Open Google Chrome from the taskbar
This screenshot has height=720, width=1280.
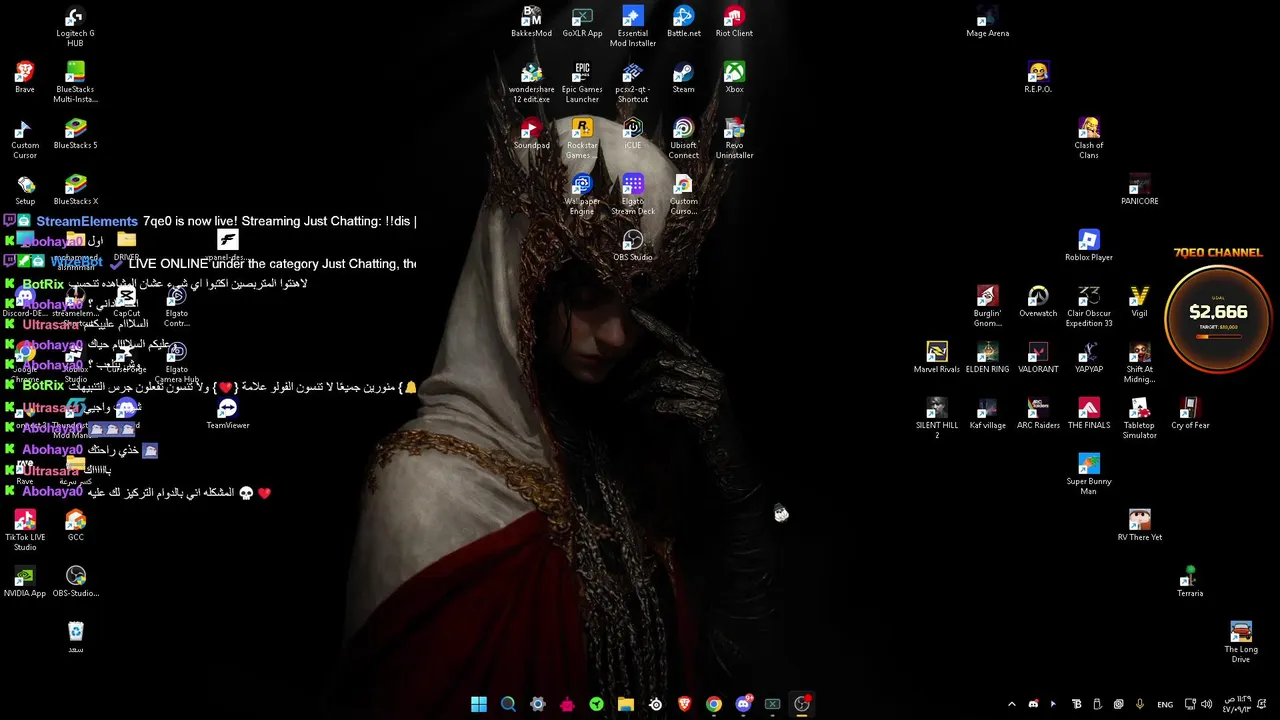pyautogui.click(x=714, y=704)
